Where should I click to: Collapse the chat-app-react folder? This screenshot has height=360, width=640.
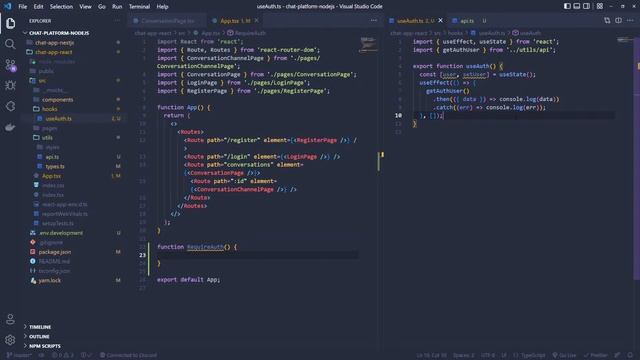(53, 52)
